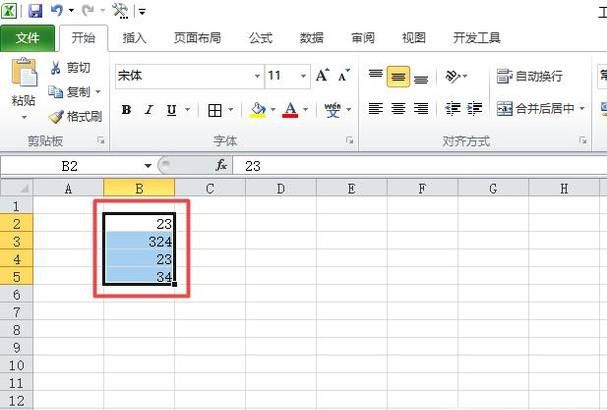The width and height of the screenshot is (607, 410).
Task: Click the formula bar showing 23
Action: [x=420, y=166]
